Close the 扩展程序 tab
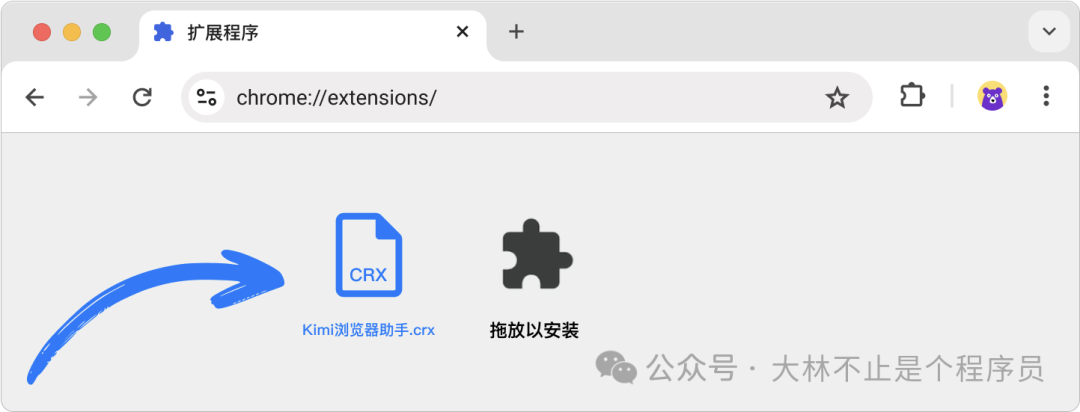This screenshot has height=412, width=1080. [x=462, y=32]
